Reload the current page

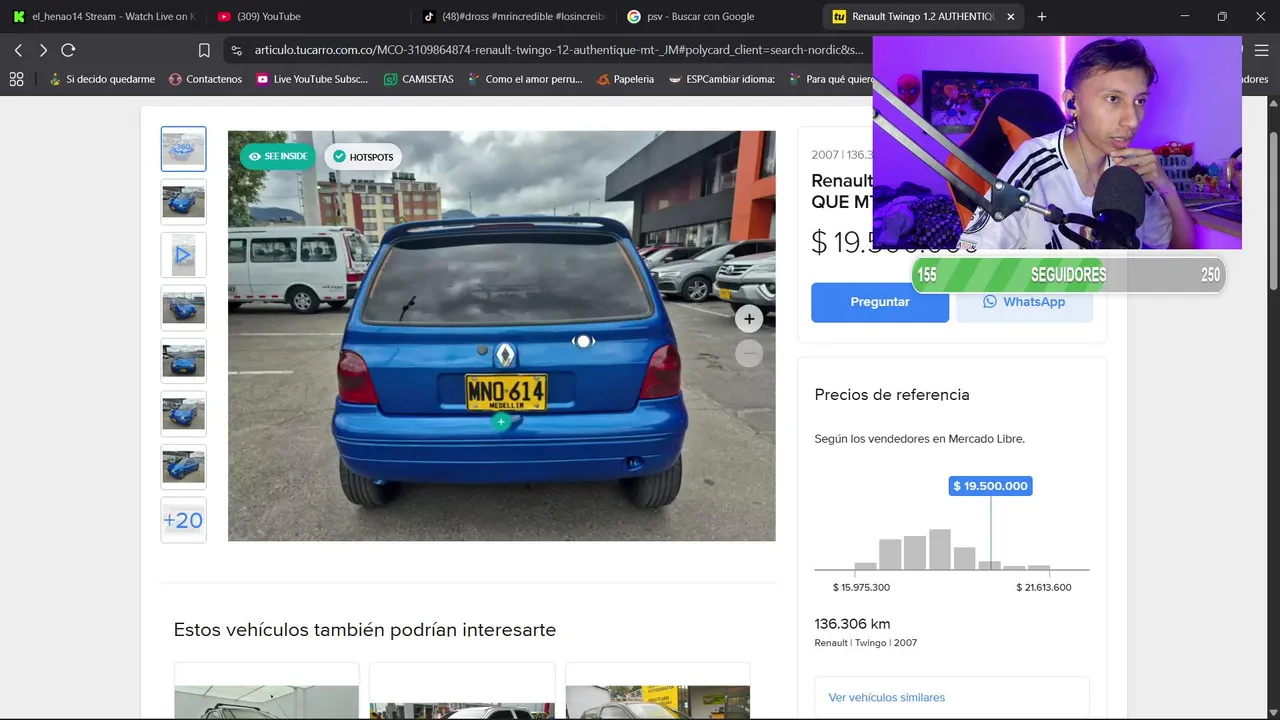coord(68,50)
